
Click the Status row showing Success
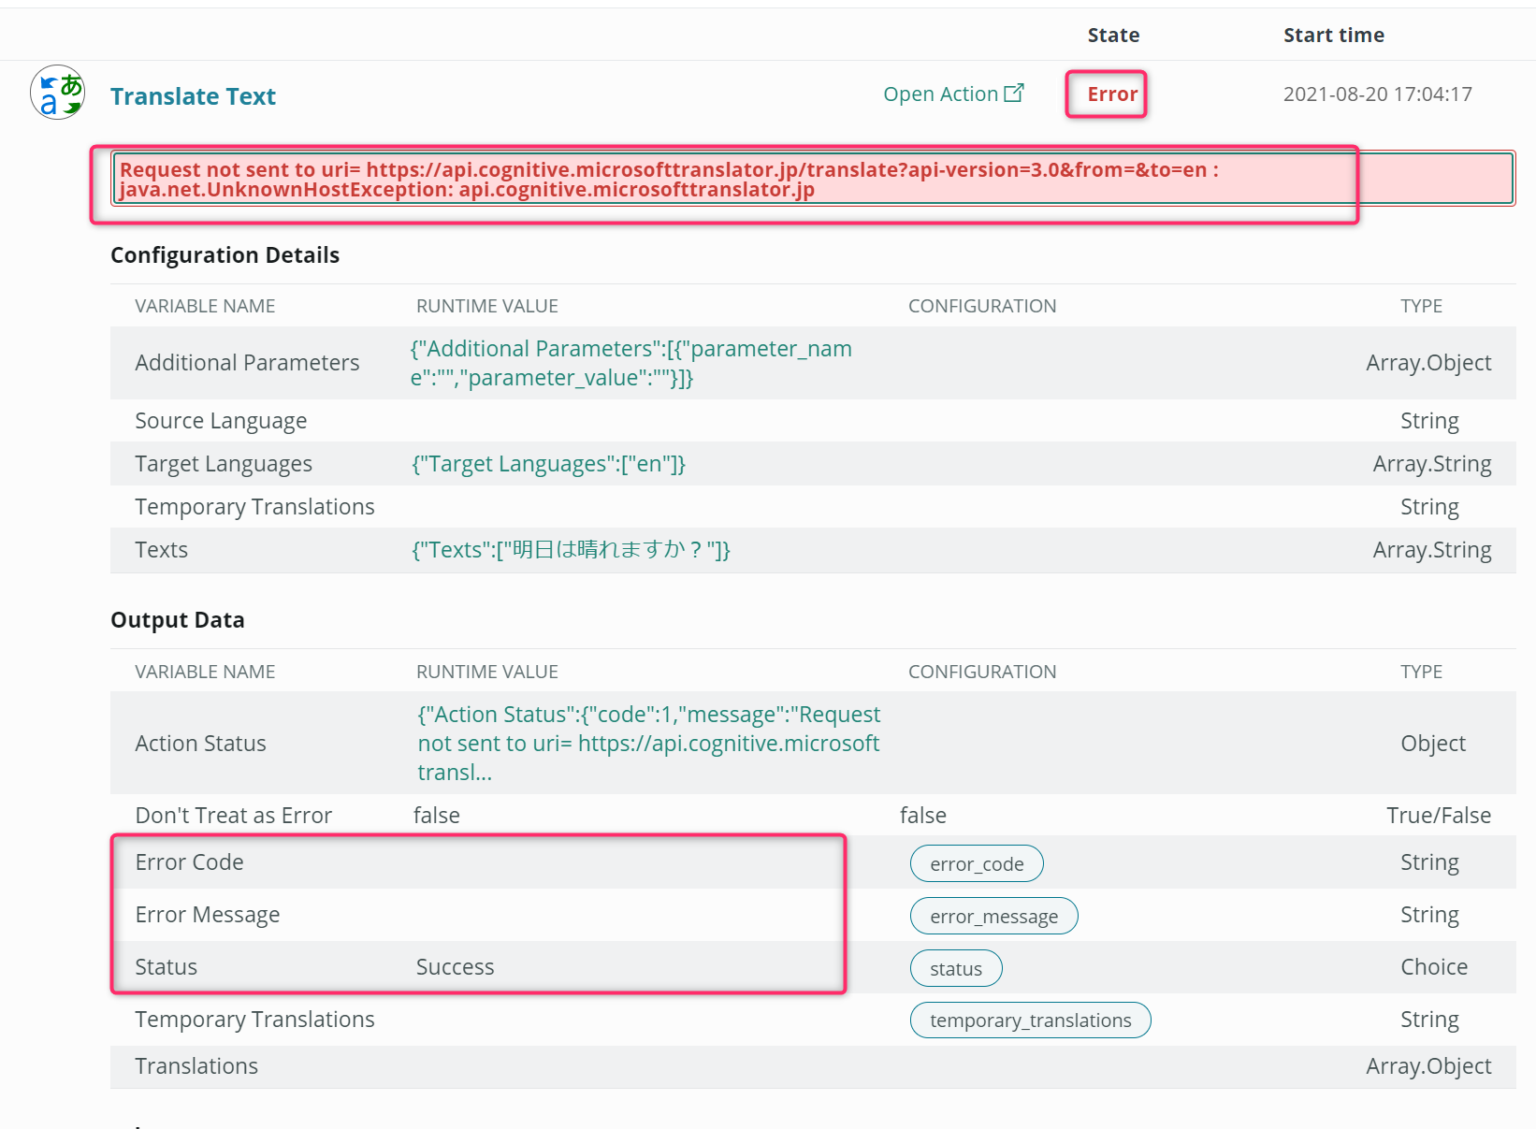tap(455, 966)
